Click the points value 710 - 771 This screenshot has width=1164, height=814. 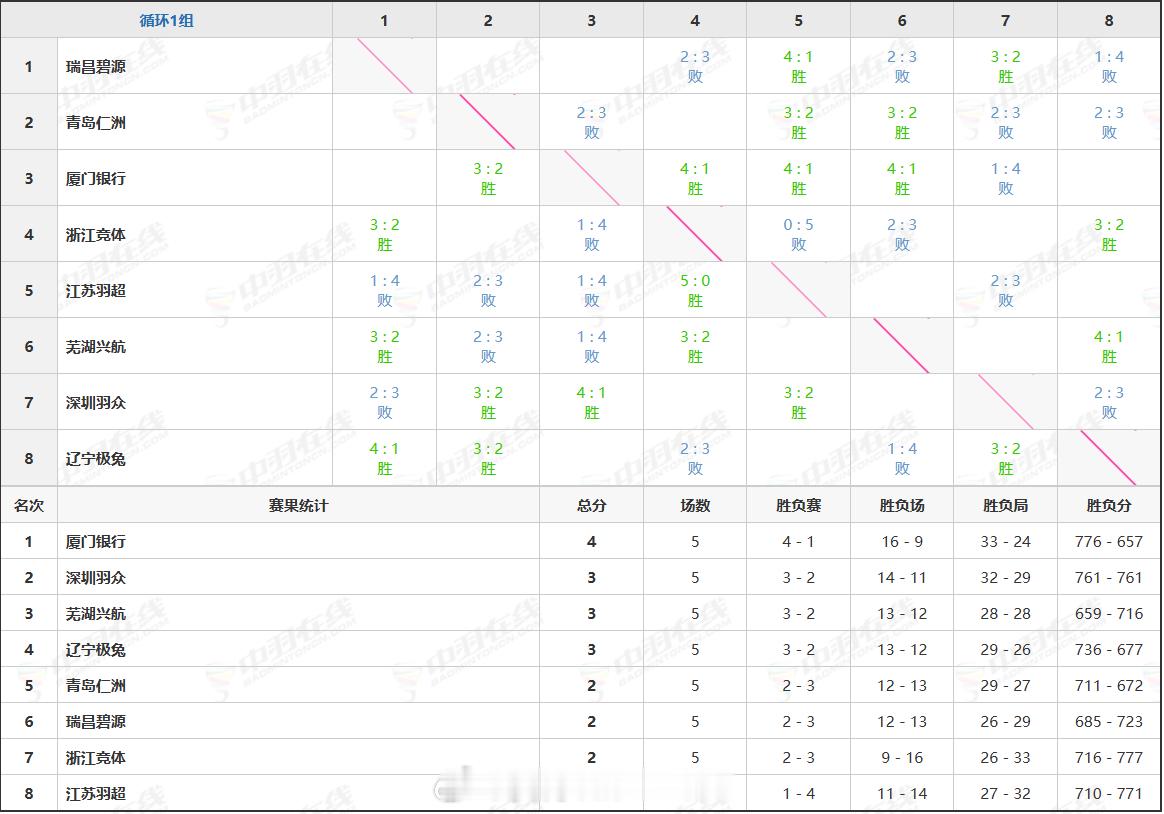[1109, 793]
